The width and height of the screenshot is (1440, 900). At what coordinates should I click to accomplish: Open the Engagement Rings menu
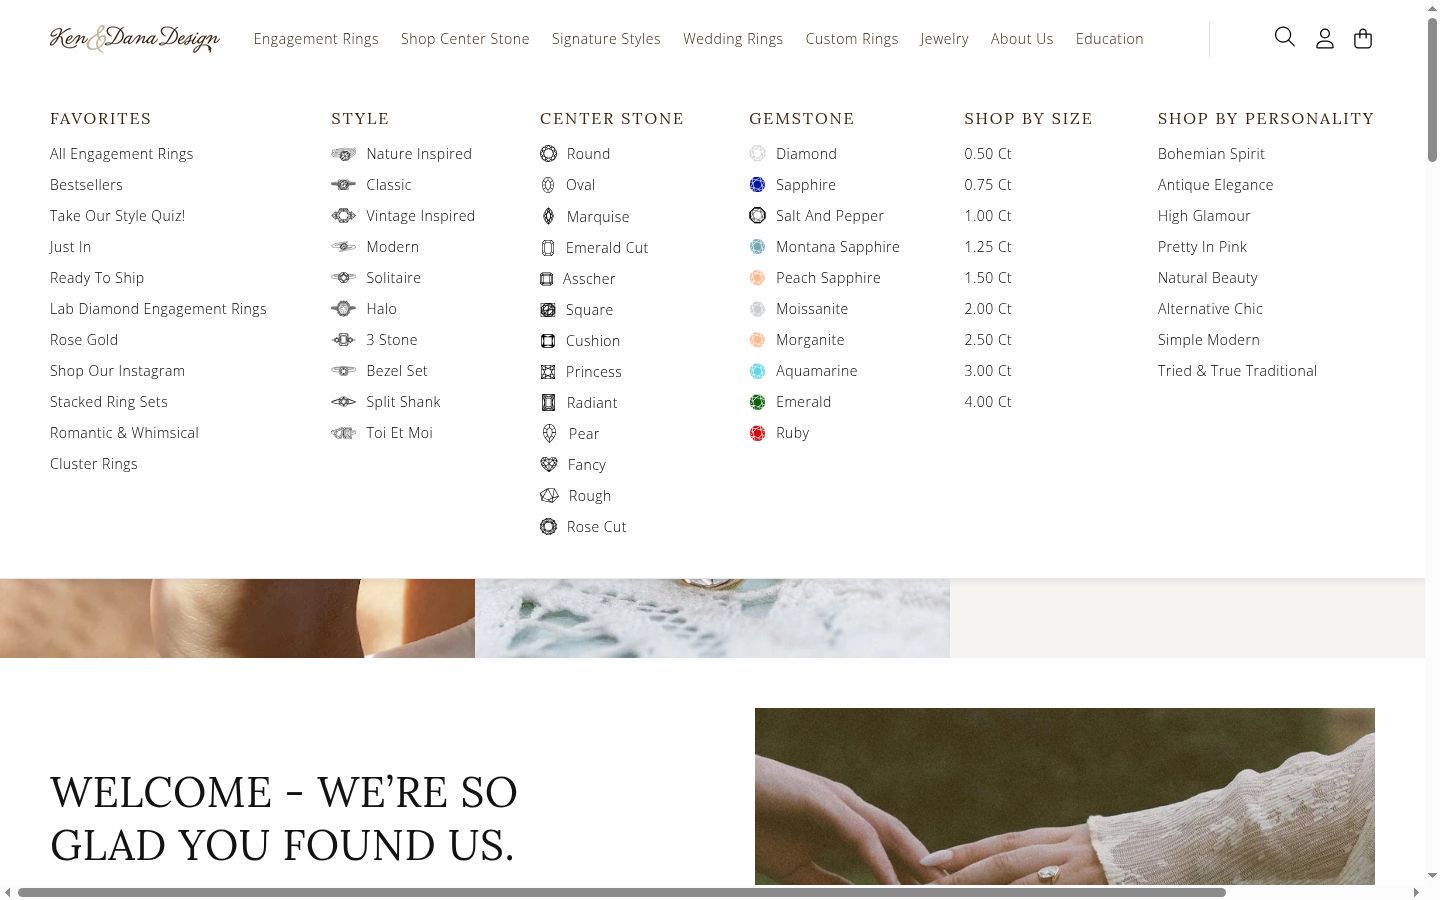click(x=316, y=39)
